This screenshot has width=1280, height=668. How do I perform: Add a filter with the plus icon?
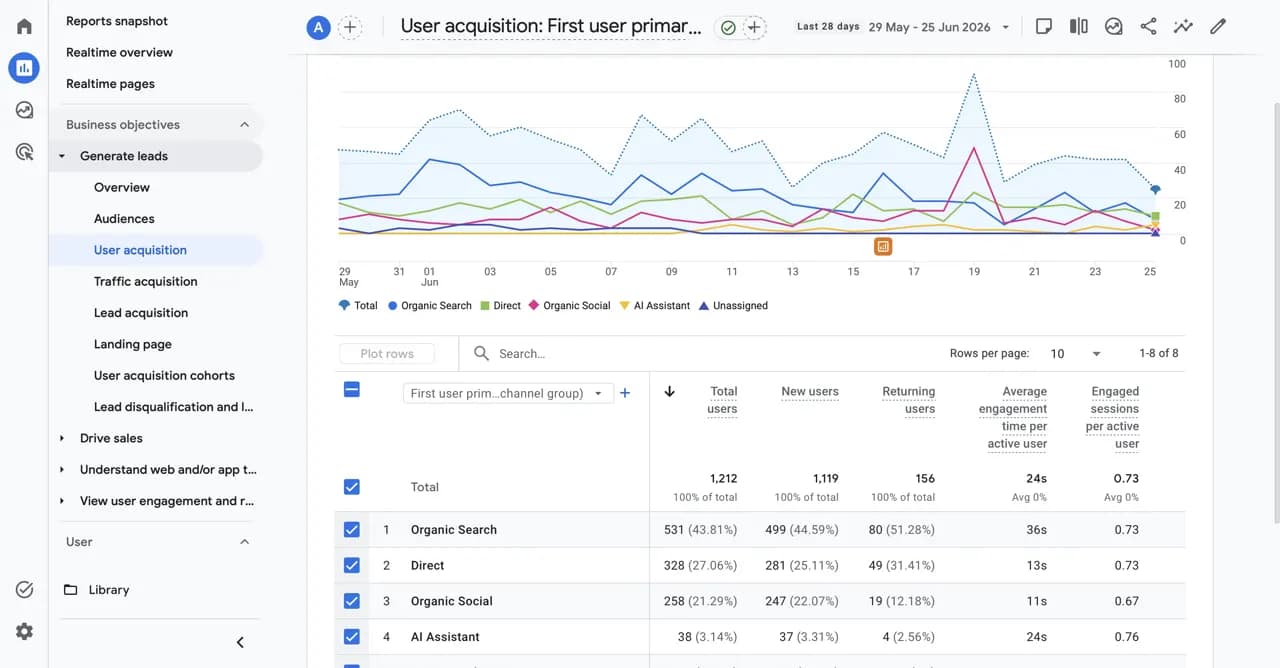(x=754, y=28)
